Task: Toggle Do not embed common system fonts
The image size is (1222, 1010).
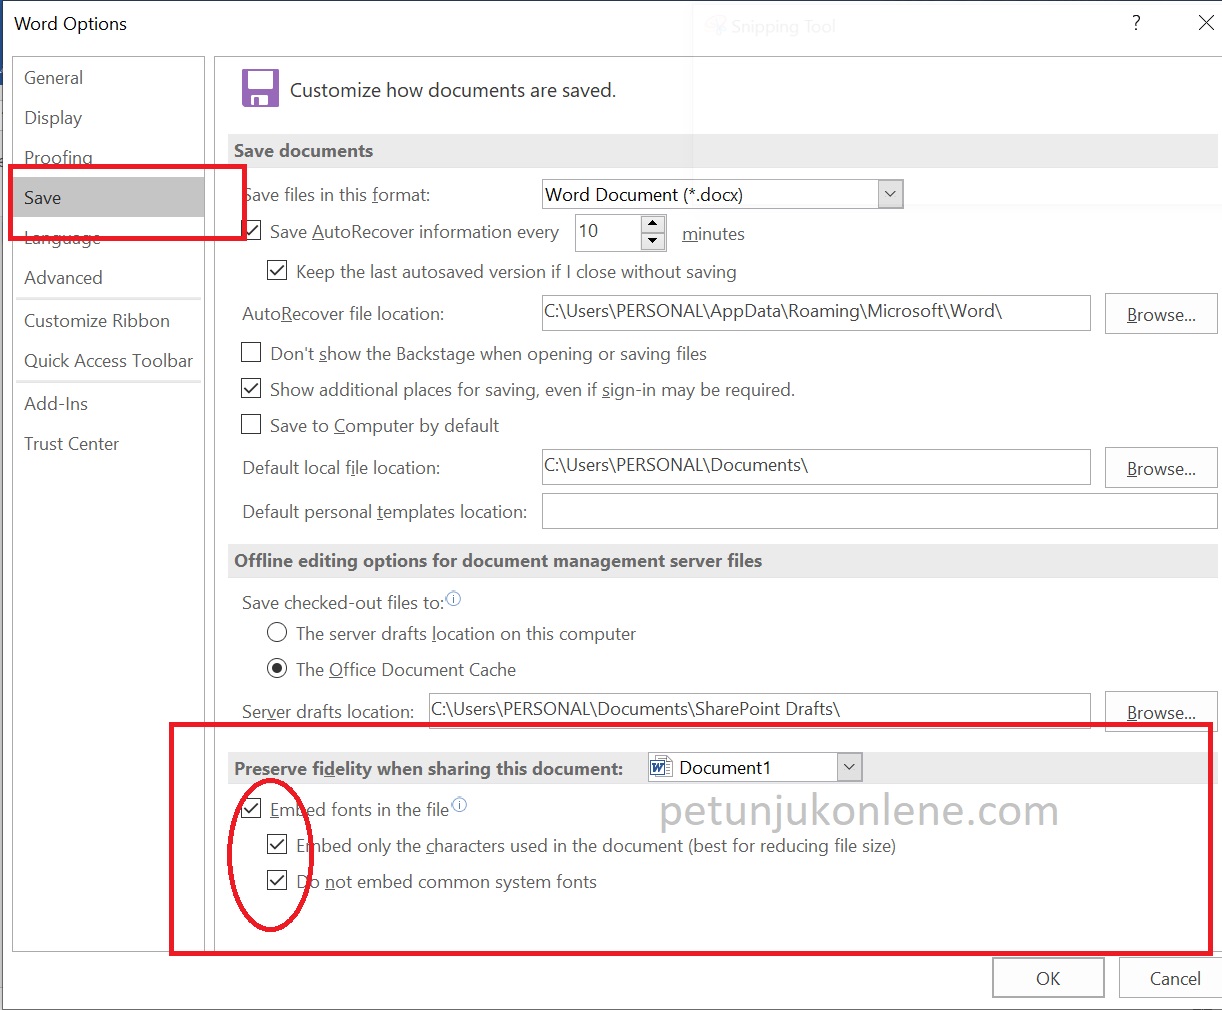Action: 277,880
